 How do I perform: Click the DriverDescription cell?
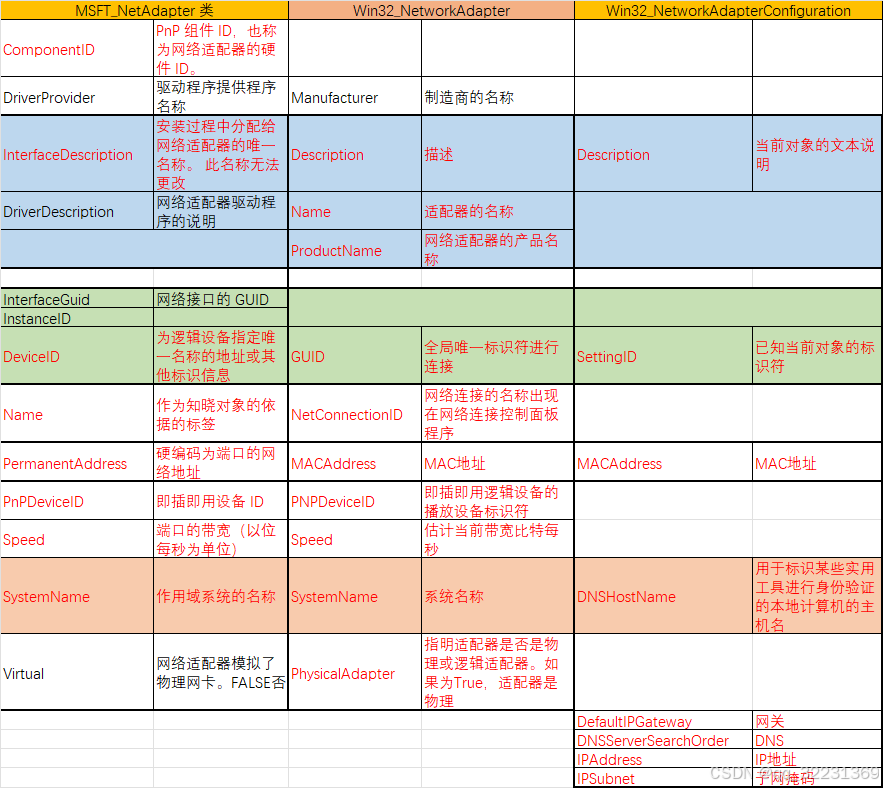pos(77,211)
